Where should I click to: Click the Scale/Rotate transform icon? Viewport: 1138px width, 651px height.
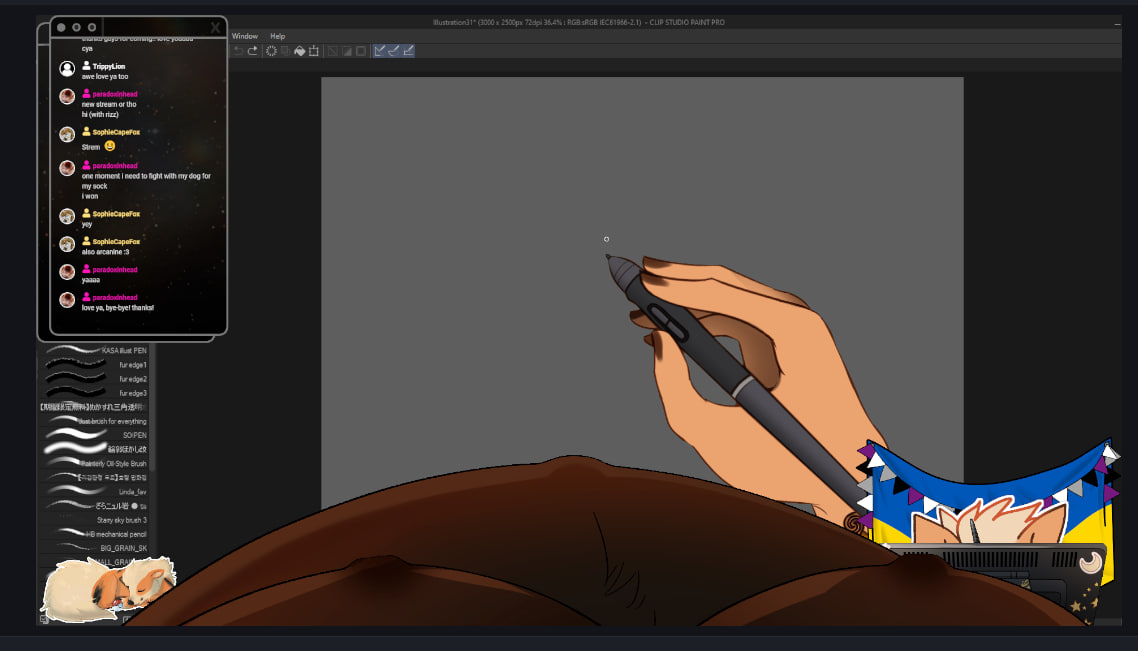coord(314,51)
